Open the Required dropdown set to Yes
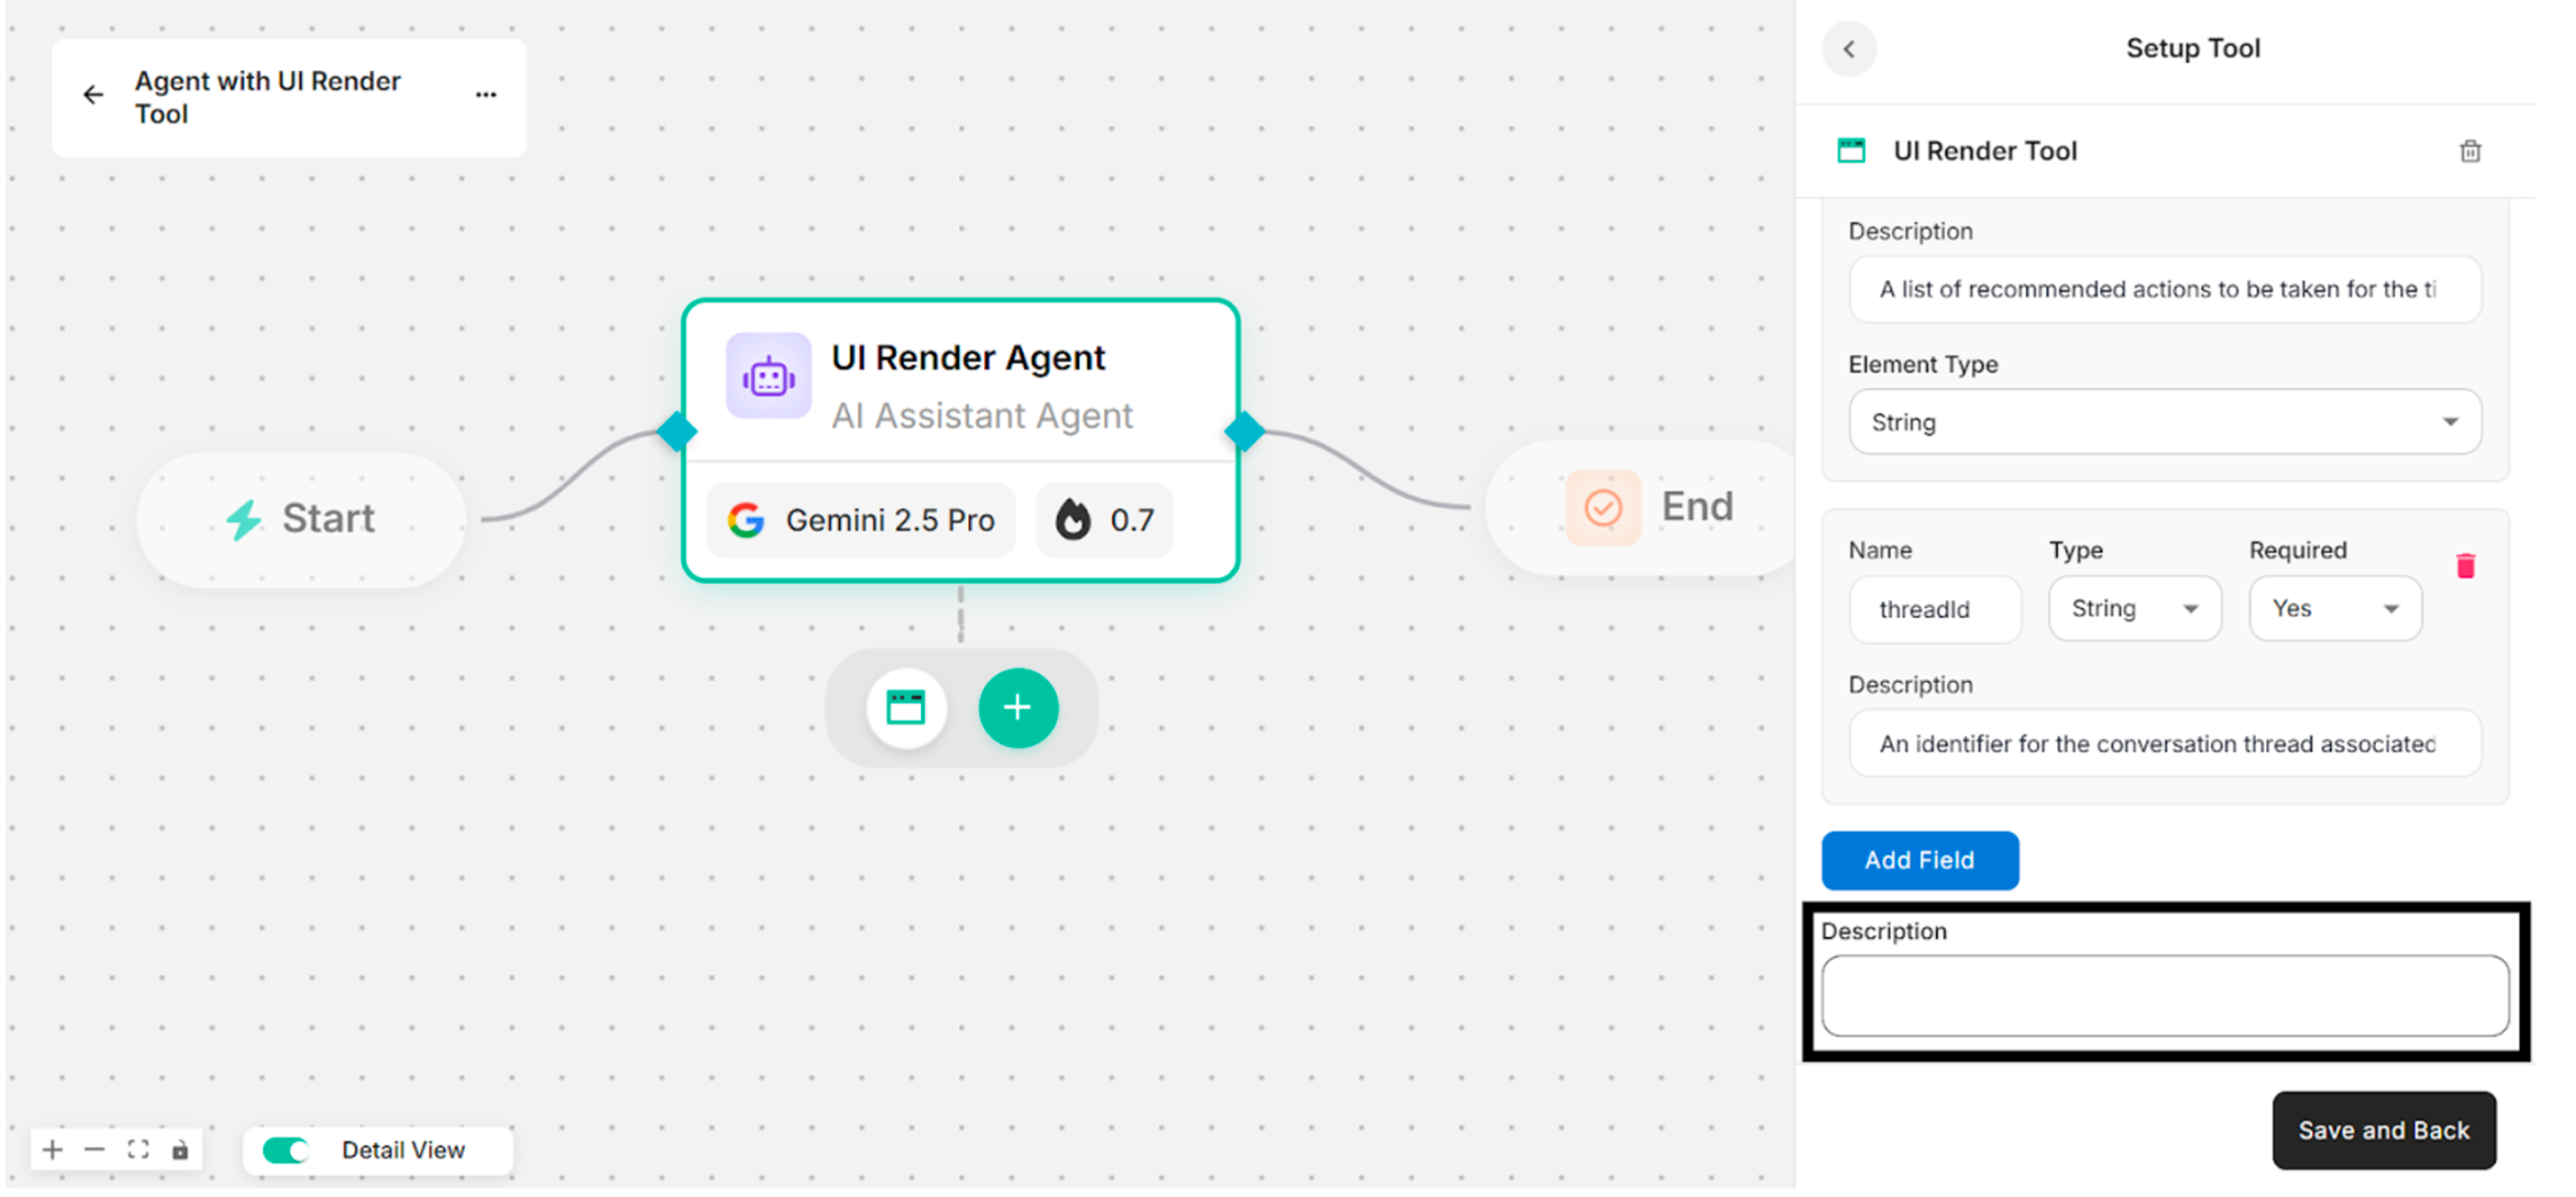 pos(2335,609)
